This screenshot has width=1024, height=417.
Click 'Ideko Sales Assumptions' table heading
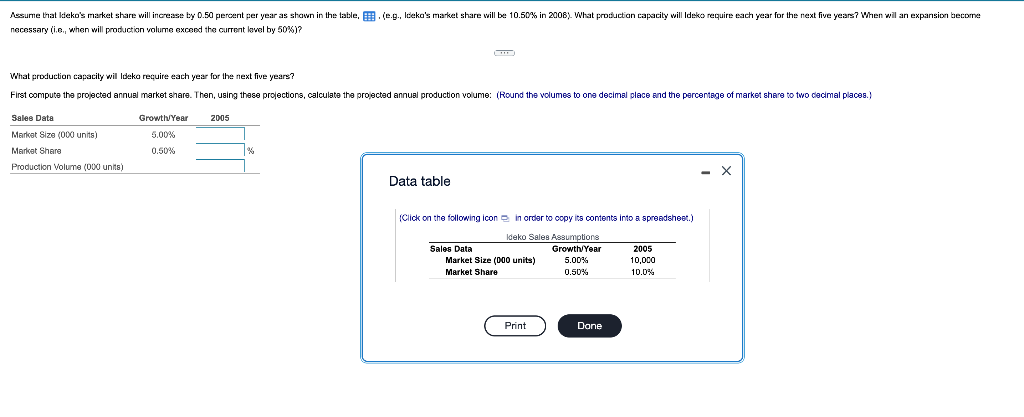coord(552,238)
